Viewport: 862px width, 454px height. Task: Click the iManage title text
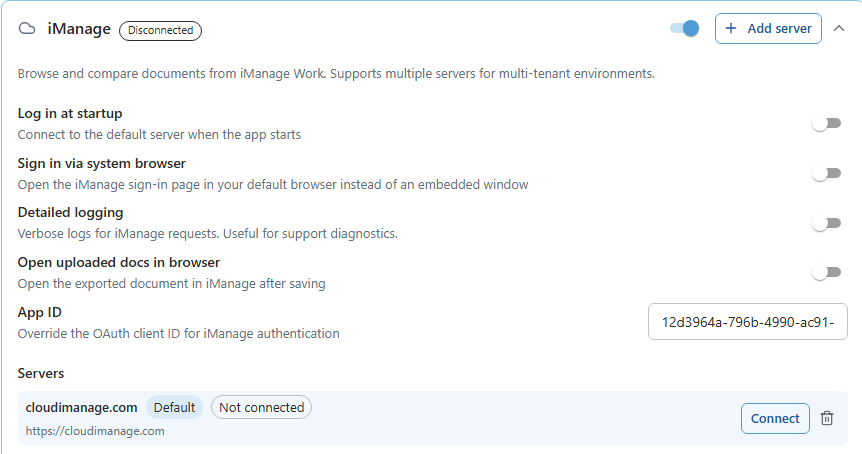[x=79, y=29]
